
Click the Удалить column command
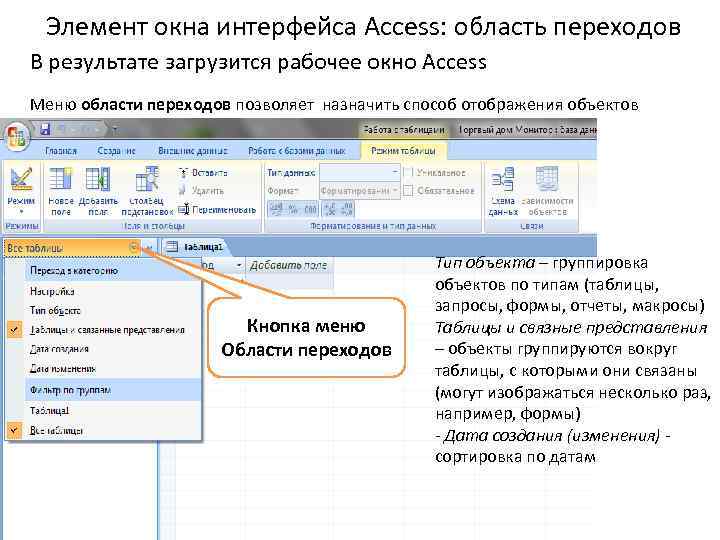click(201, 191)
